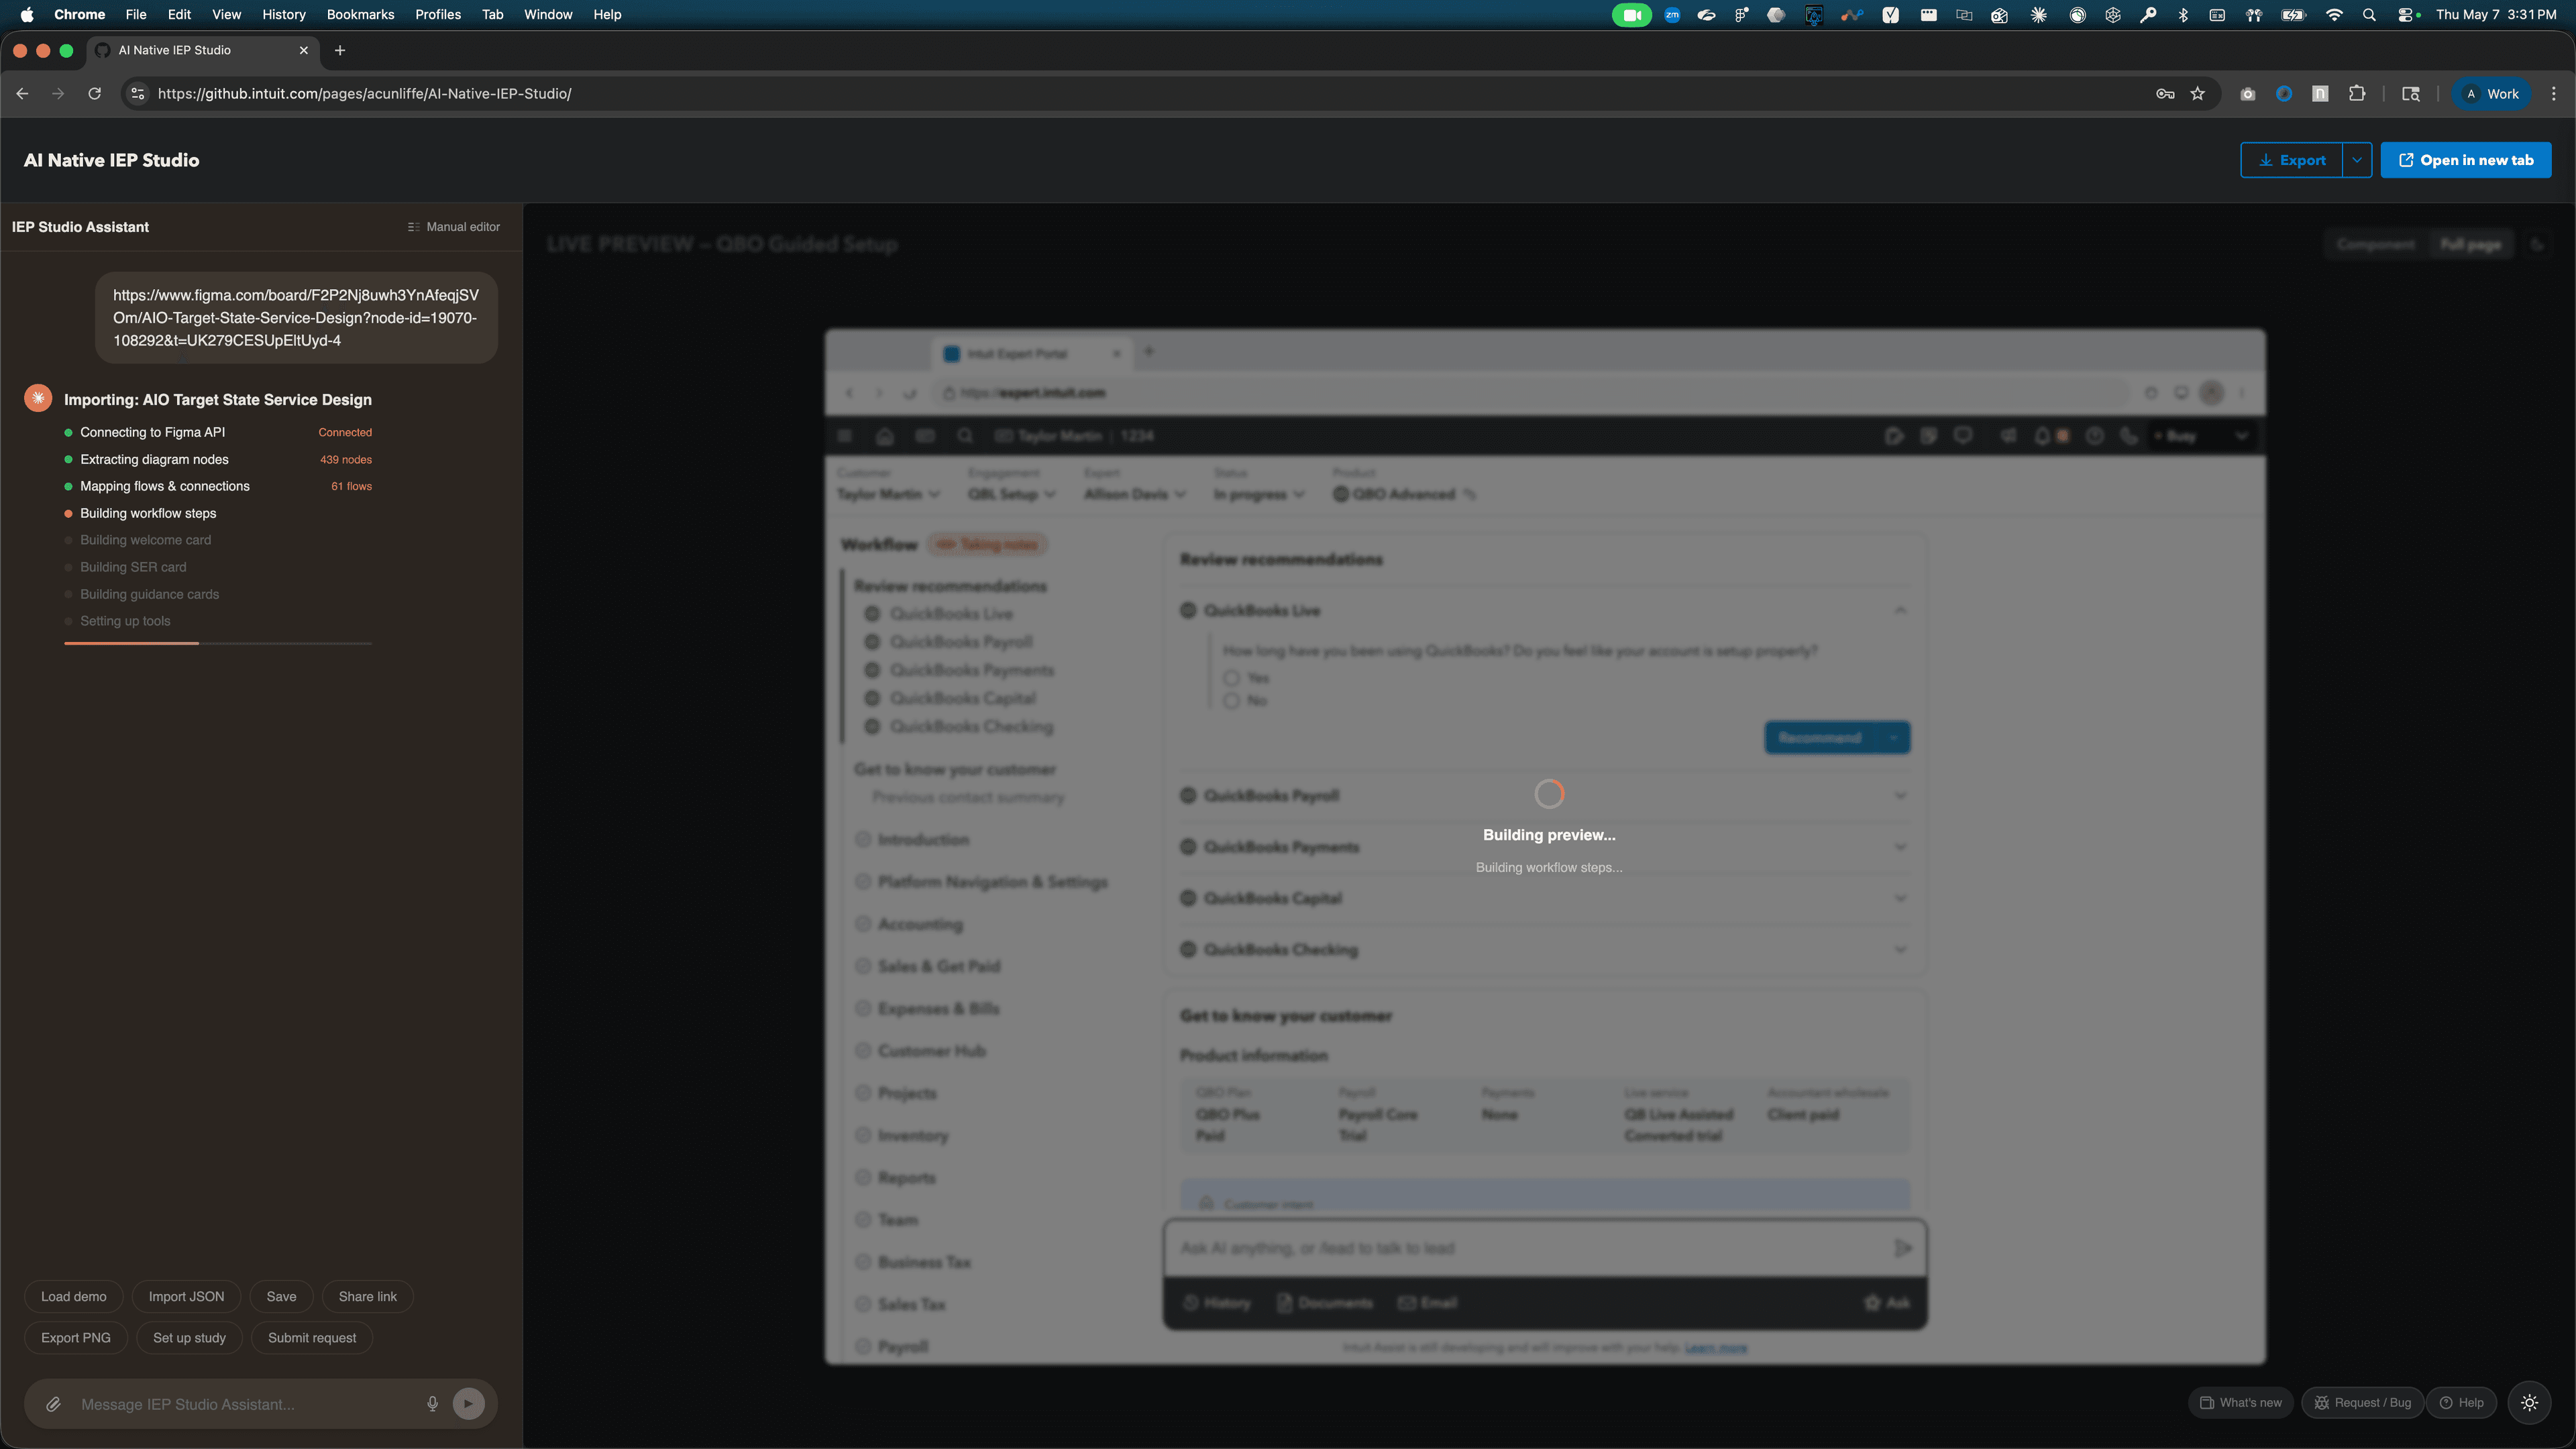Activate the microphone voice input icon
Image resolution: width=2576 pixels, height=1449 pixels.
pos(432,1404)
